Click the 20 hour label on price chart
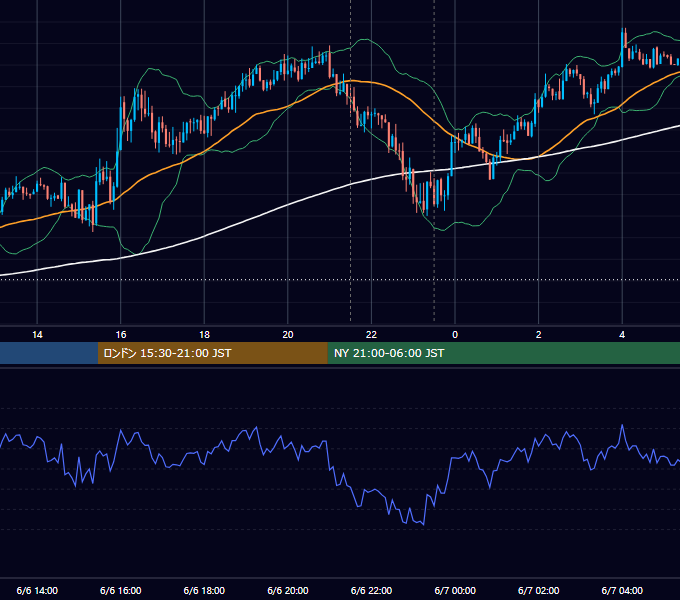This screenshot has height=600, width=680. click(288, 335)
